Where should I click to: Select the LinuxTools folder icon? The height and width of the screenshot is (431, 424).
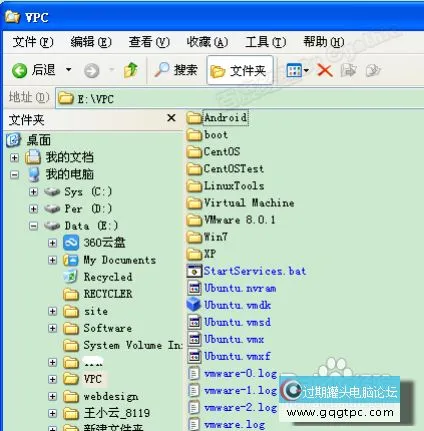coord(194,186)
